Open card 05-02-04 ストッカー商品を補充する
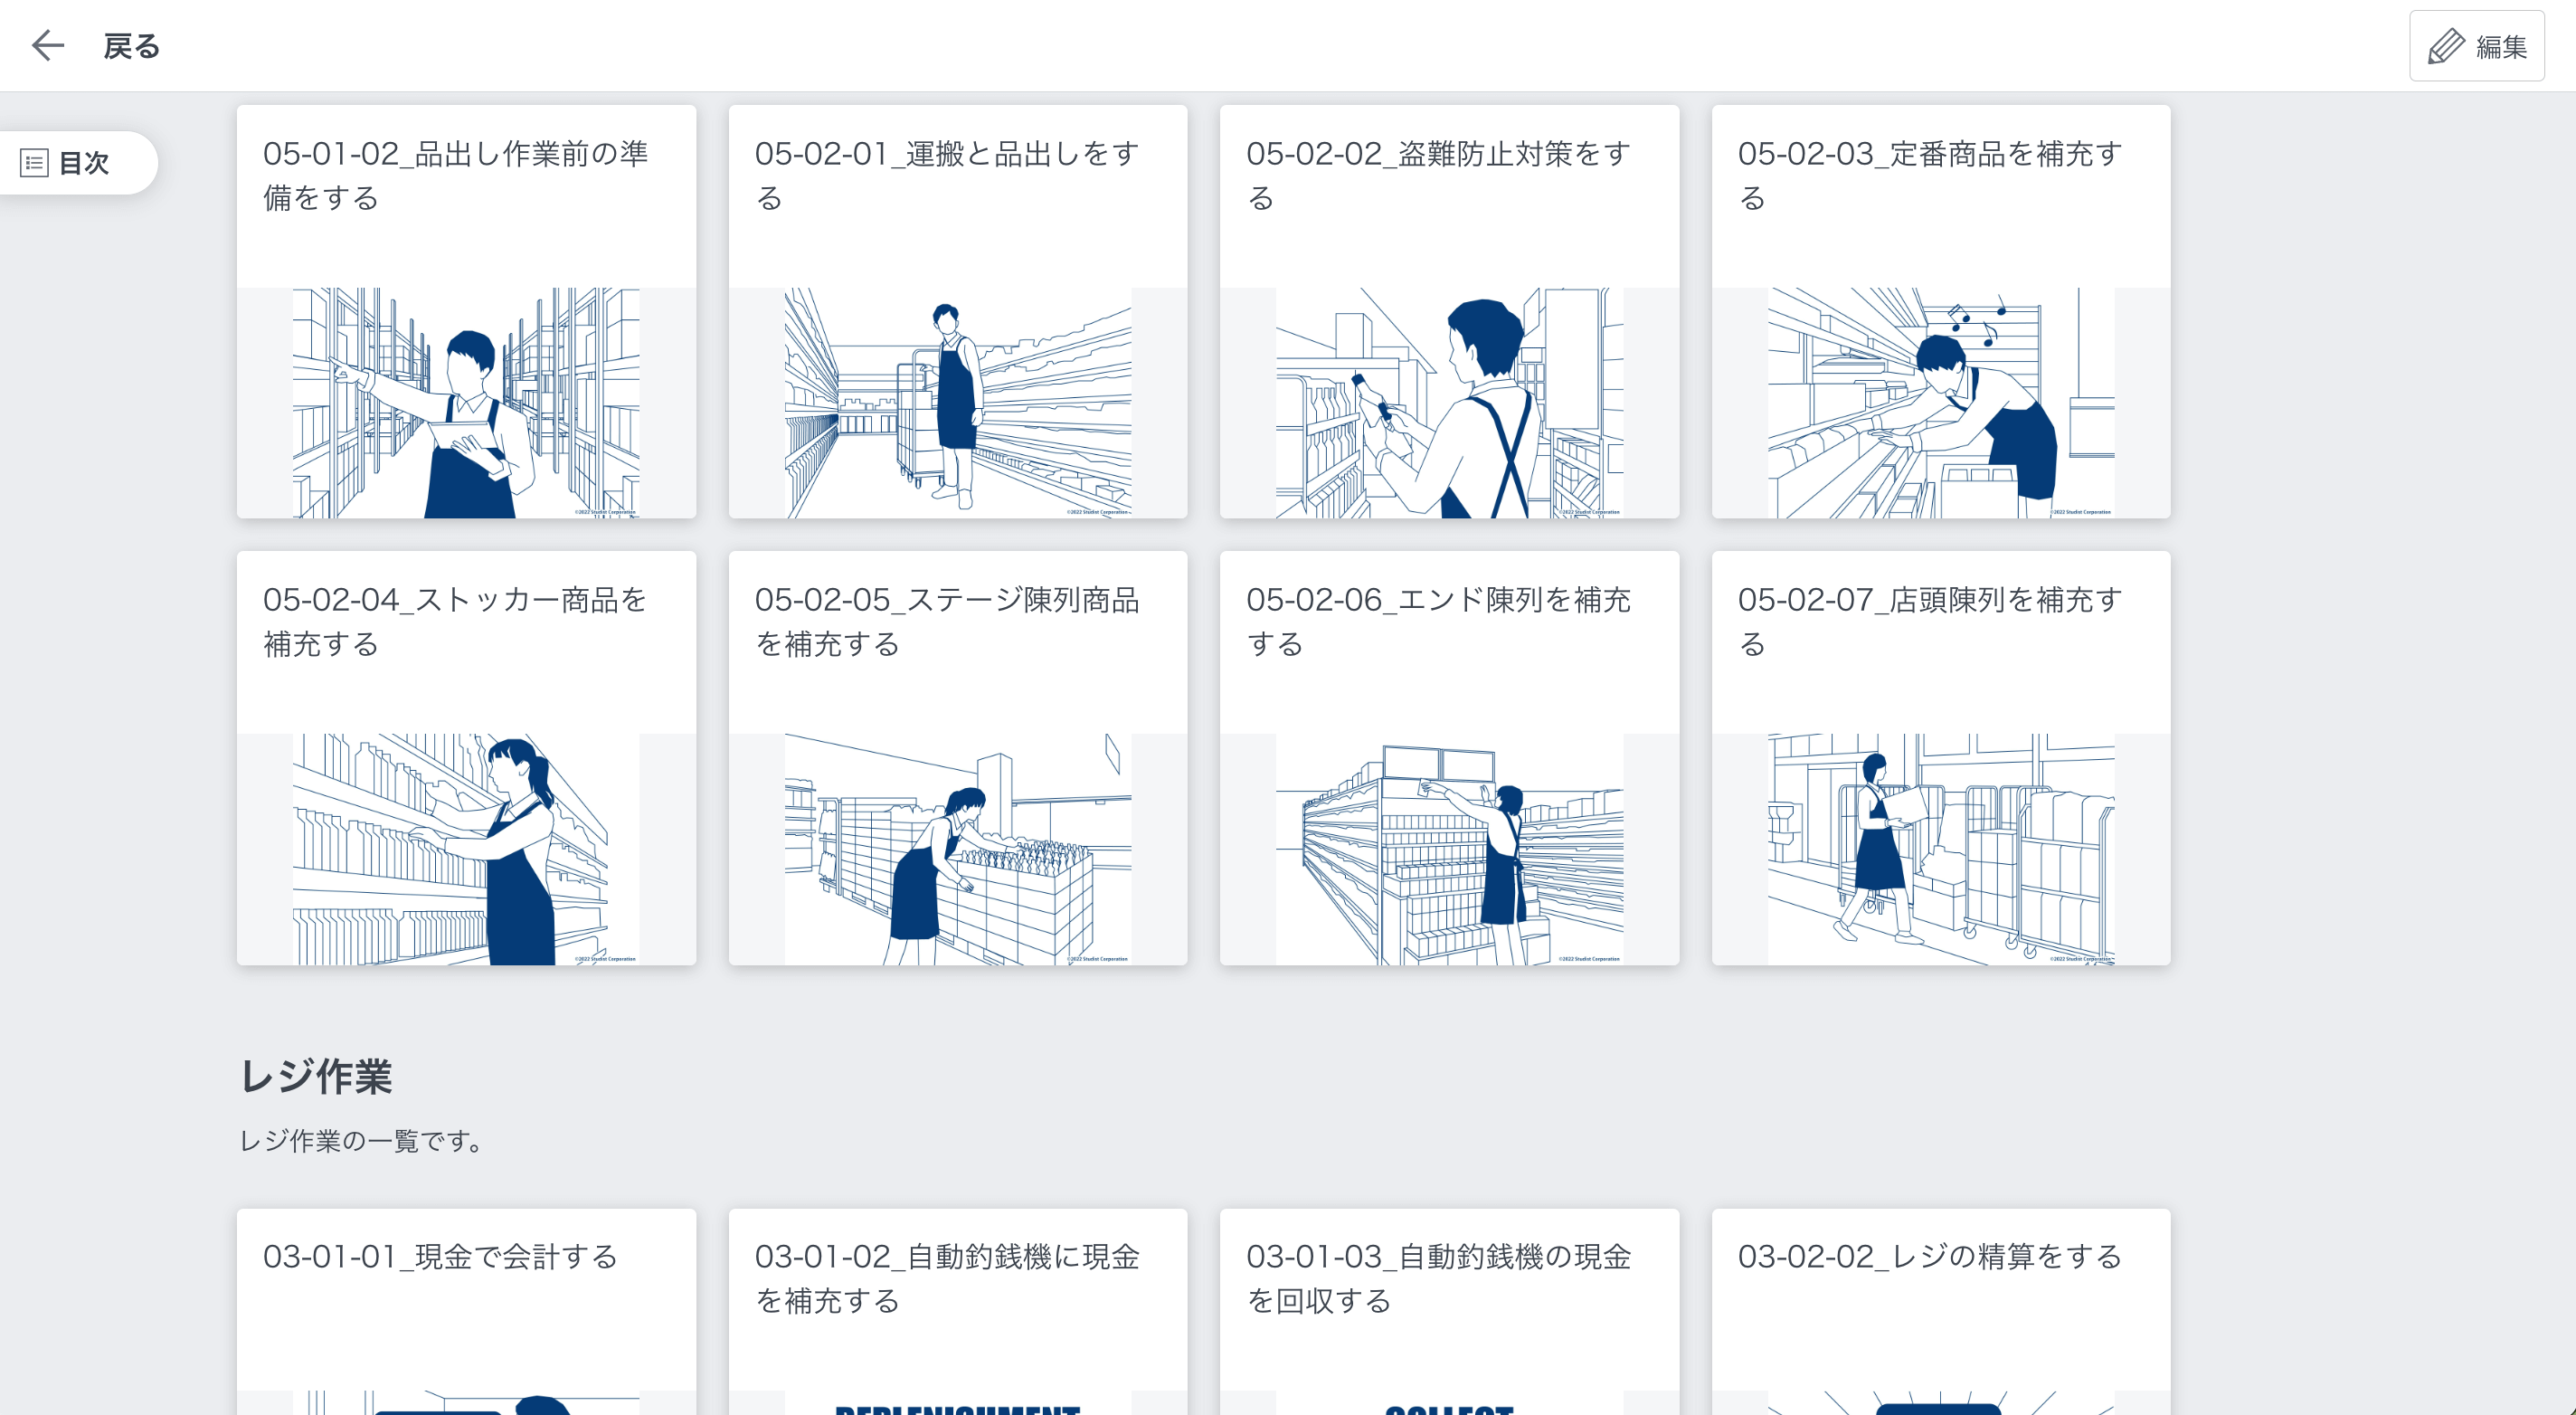Screen dimensions: 2576x1415 [x=466, y=758]
